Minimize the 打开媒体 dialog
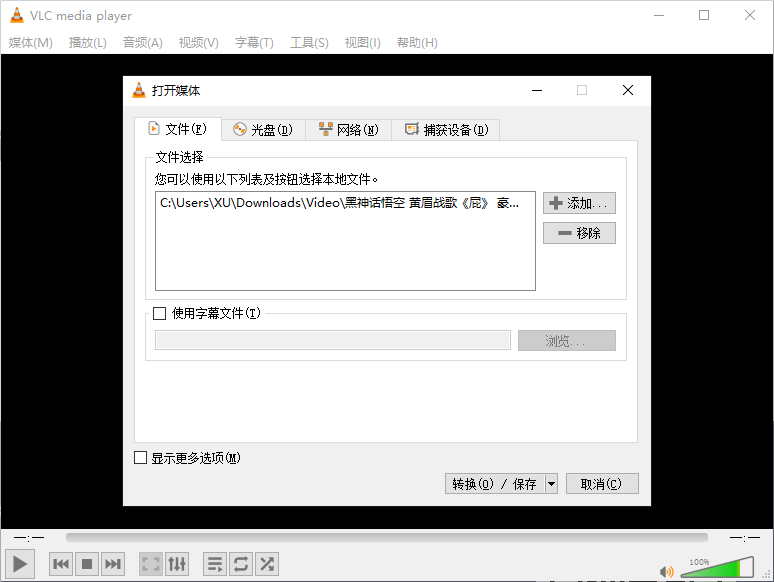The image size is (774, 582). tap(537, 90)
